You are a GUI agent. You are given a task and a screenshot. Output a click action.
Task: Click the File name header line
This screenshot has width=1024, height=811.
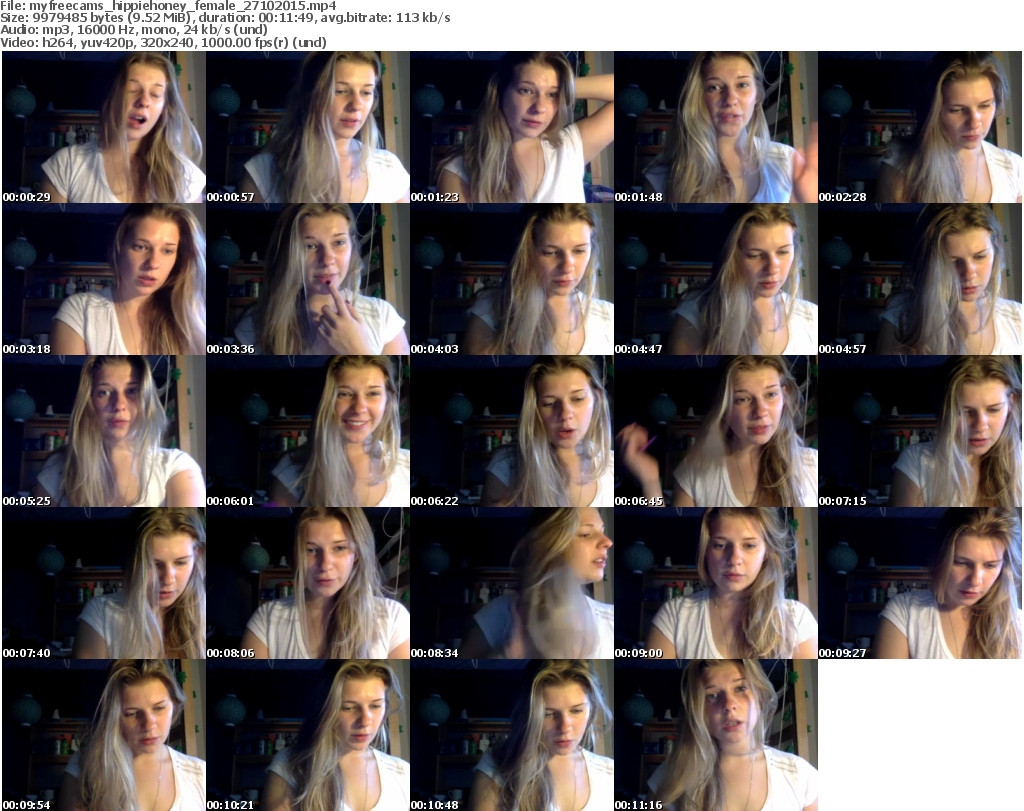[168, 6]
